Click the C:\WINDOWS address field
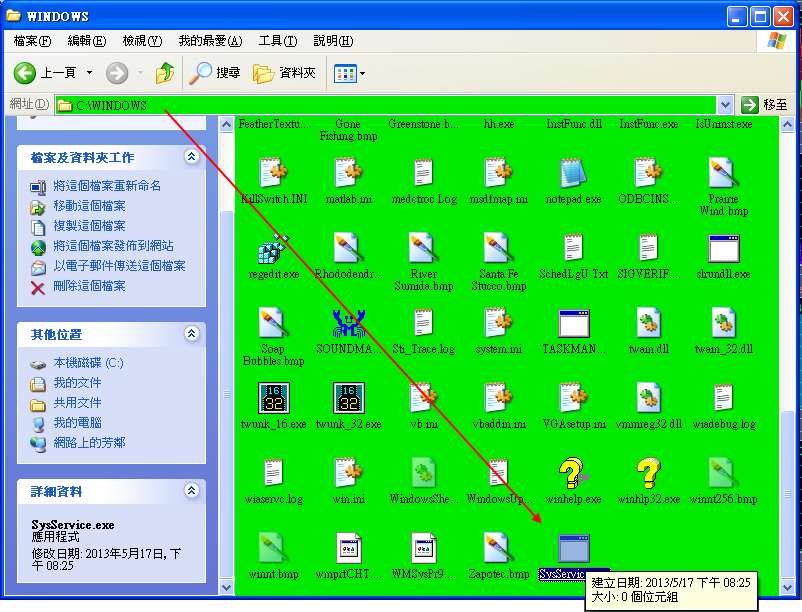 386,105
